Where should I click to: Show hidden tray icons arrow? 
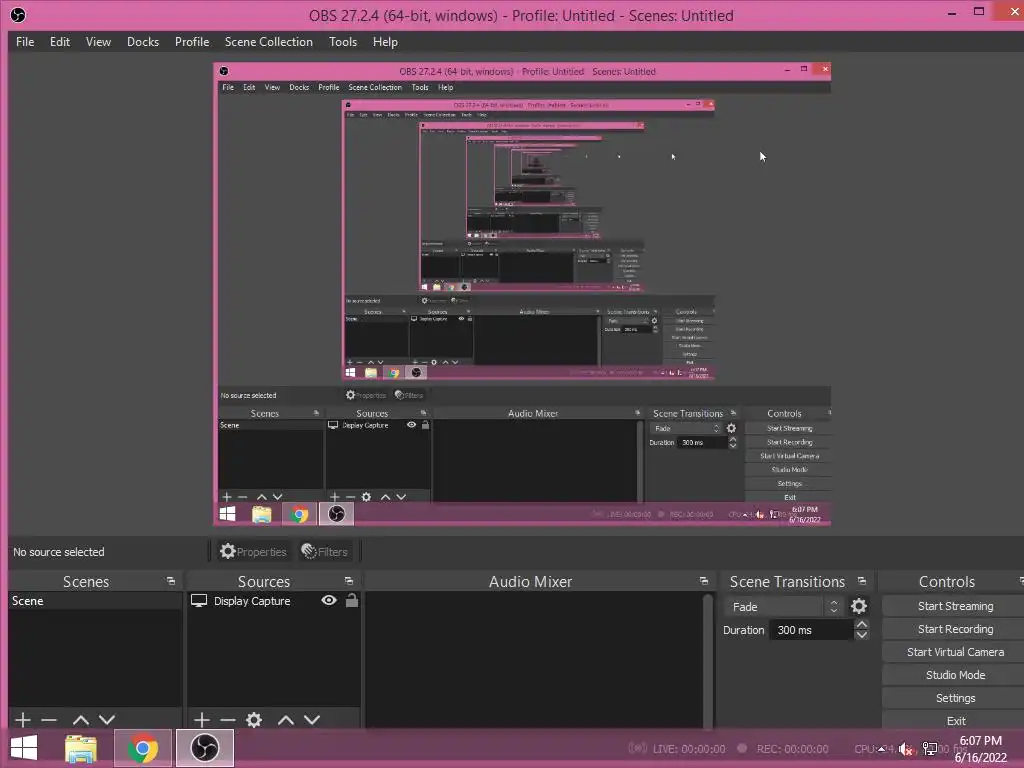pyautogui.click(x=882, y=749)
